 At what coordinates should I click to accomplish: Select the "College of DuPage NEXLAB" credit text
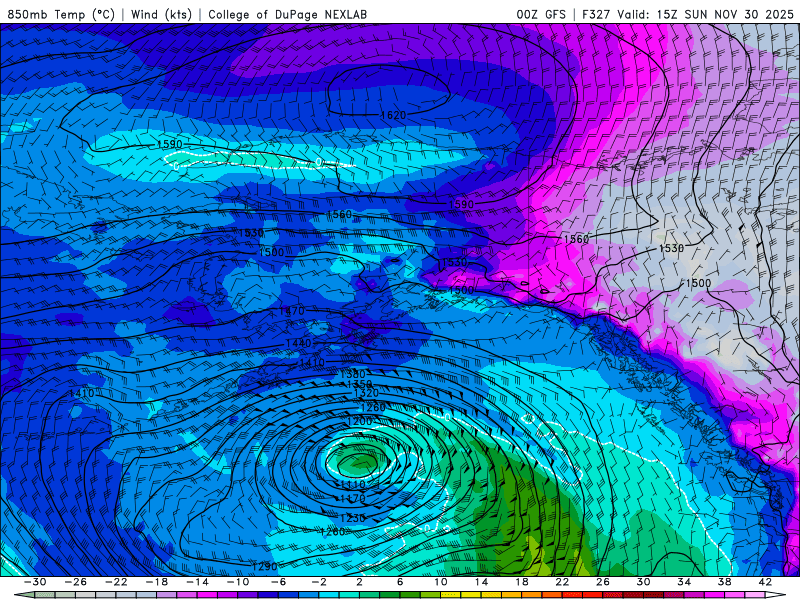(x=287, y=14)
